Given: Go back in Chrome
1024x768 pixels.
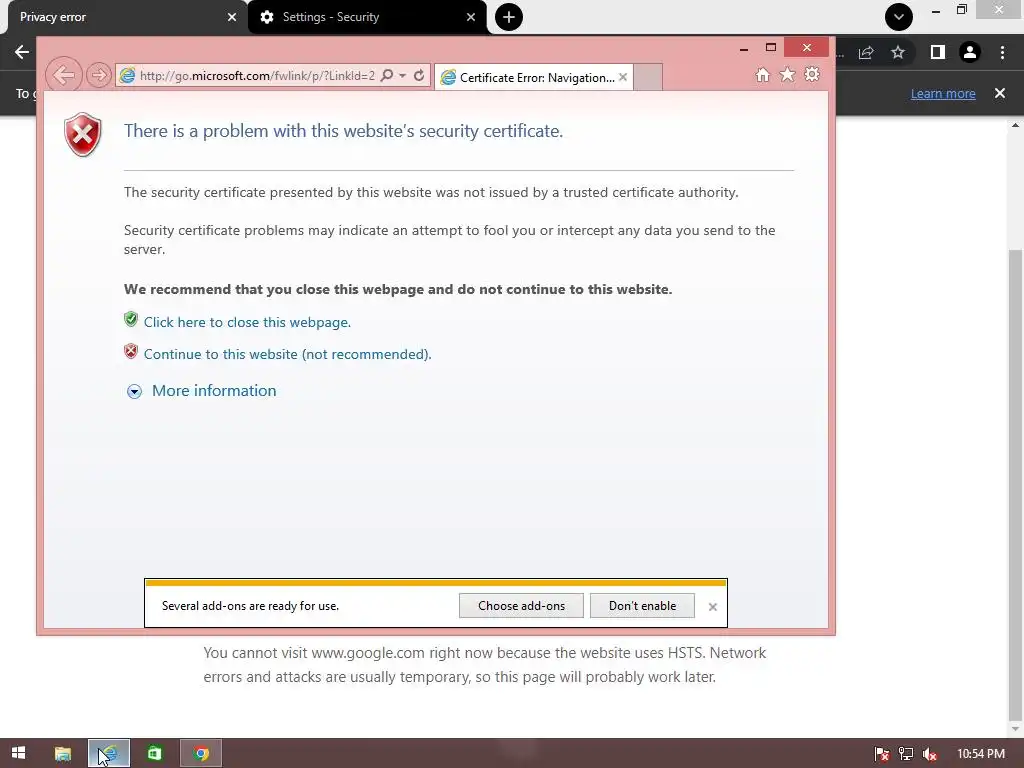Looking at the screenshot, I should 22,52.
